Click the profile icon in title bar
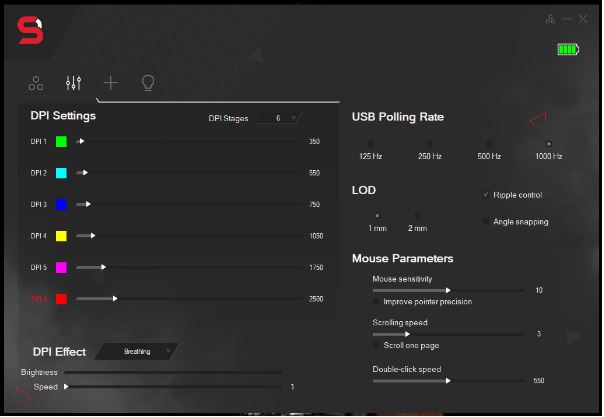Screen dimensions: 604x417 pyautogui.click(x=550, y=19)
